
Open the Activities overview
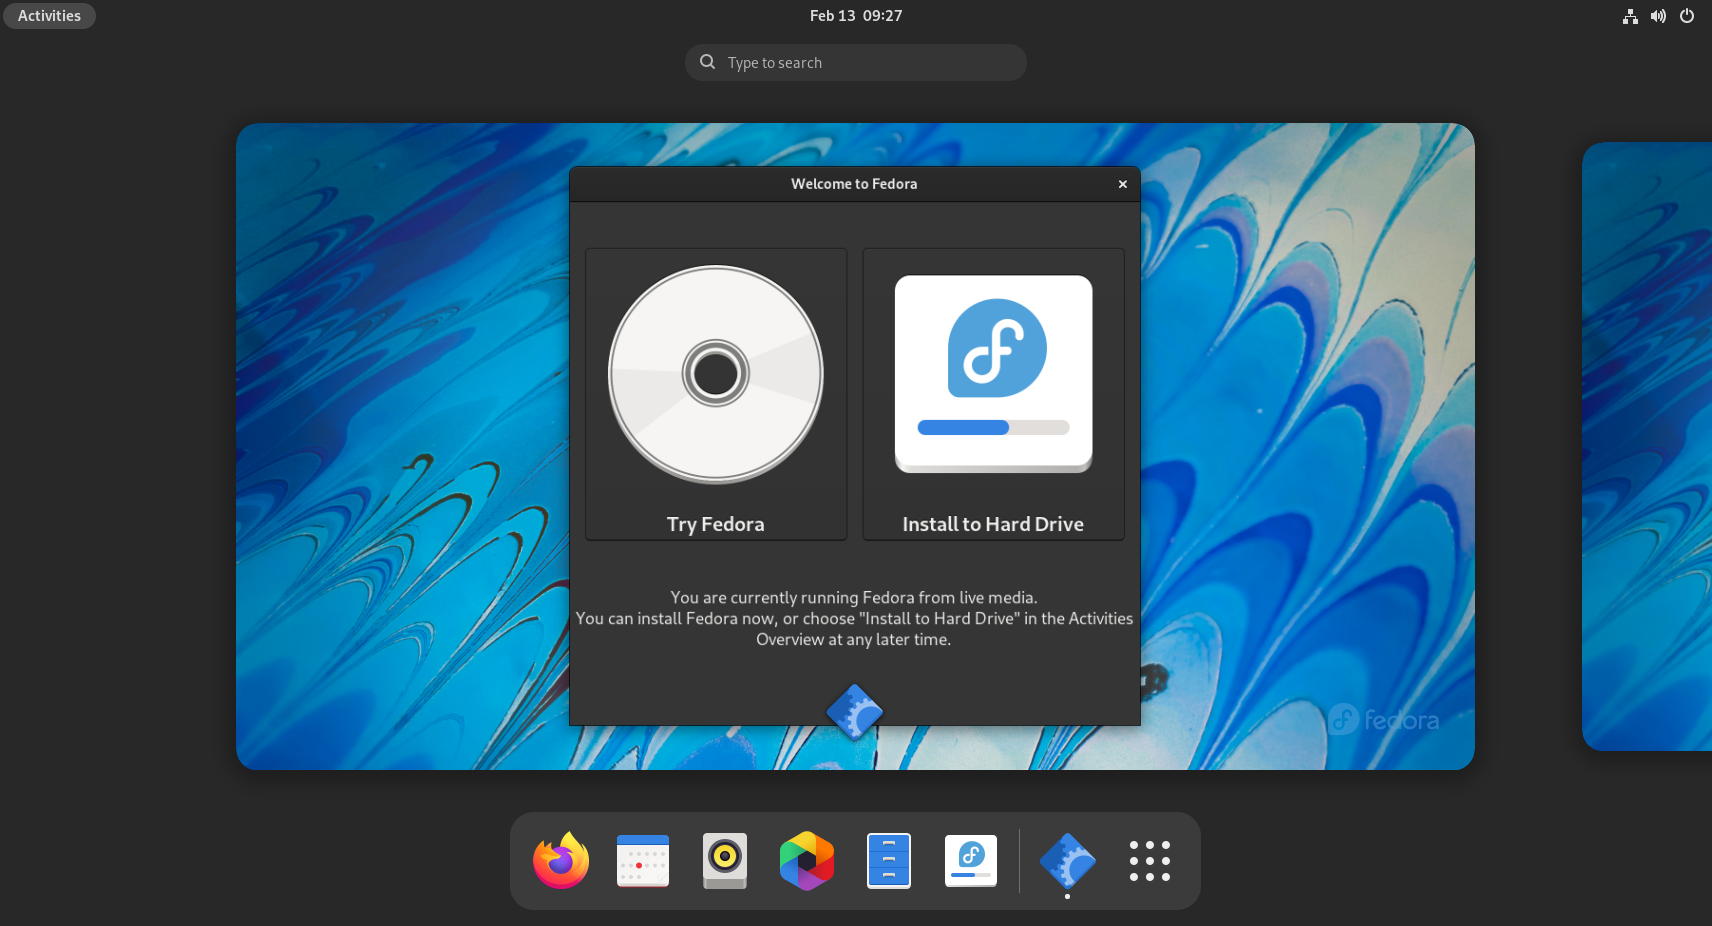[48, 15]
